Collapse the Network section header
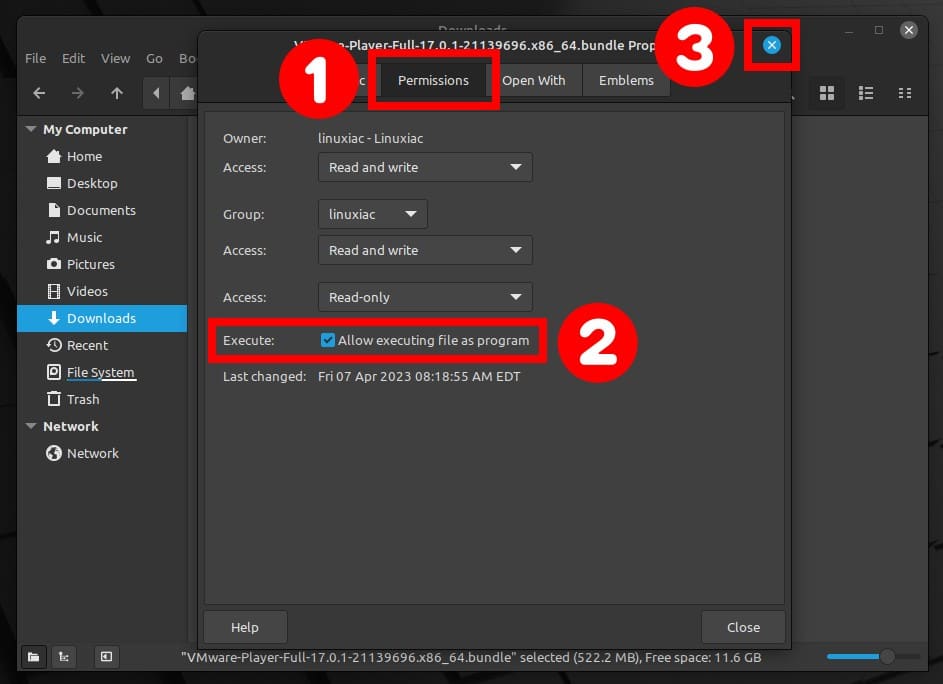943x684 pixels. point(31,426)
